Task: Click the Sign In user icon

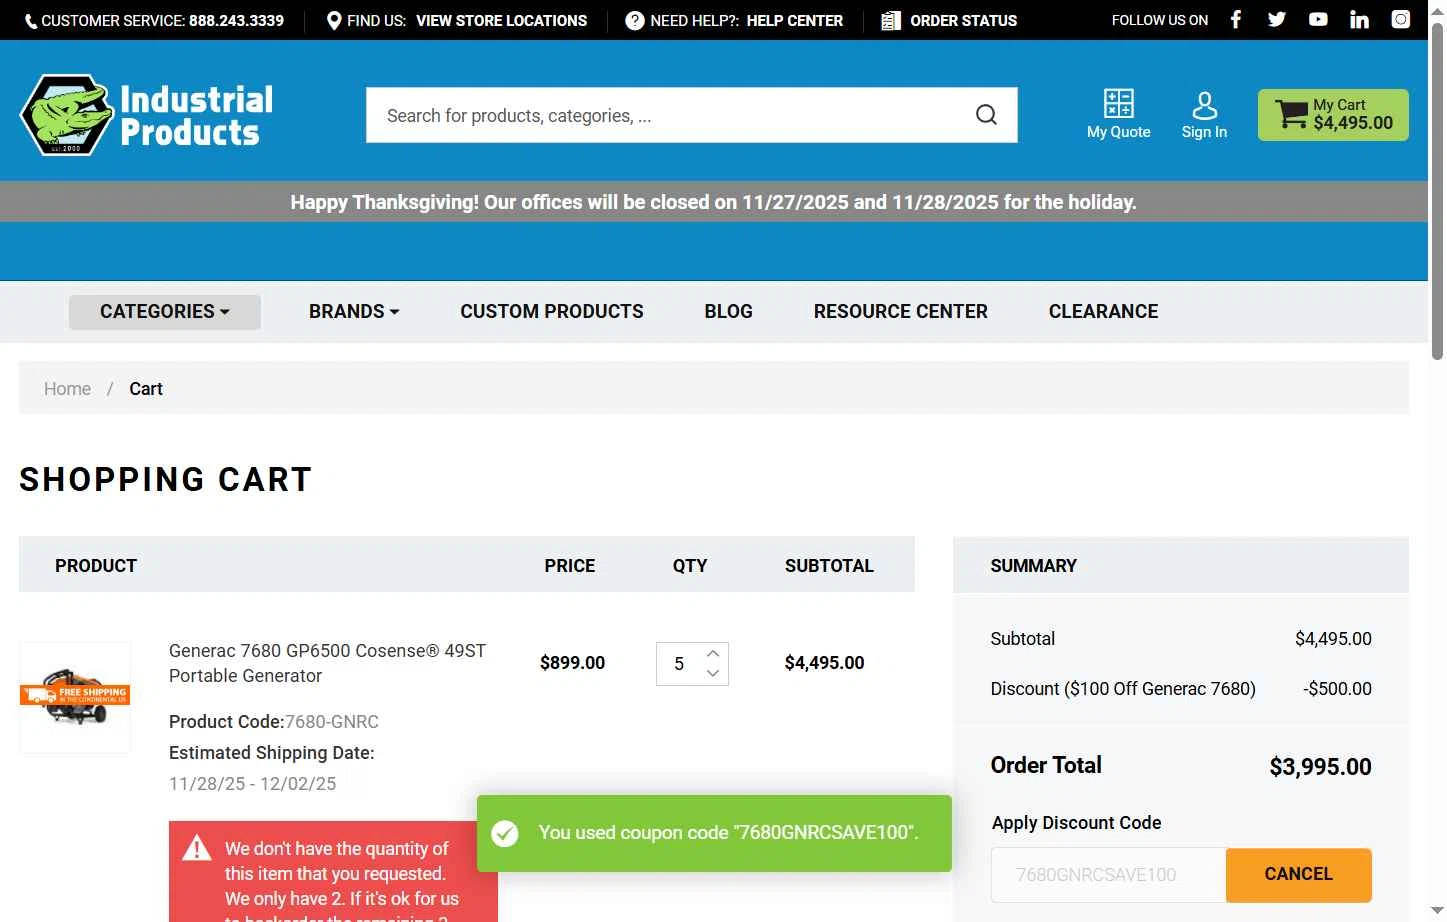Action: tap(1204, 104)
